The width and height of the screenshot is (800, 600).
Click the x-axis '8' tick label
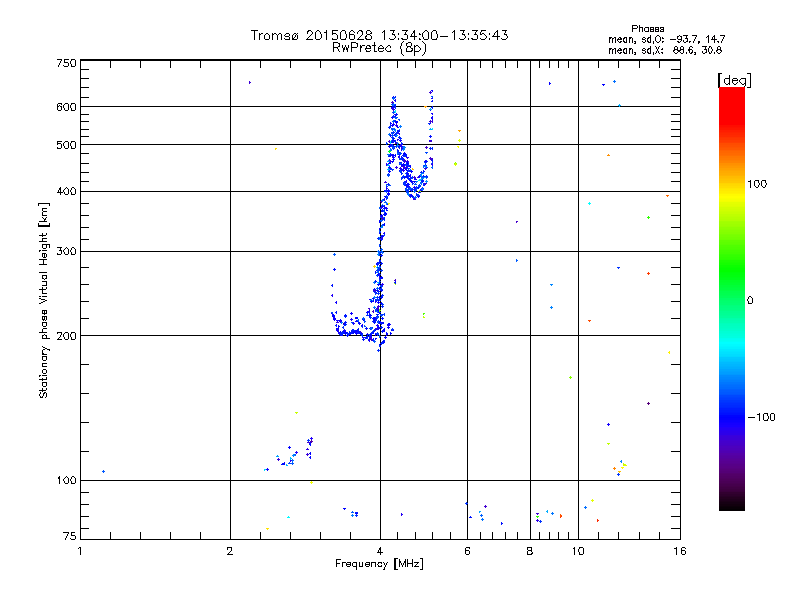(530, 551)
